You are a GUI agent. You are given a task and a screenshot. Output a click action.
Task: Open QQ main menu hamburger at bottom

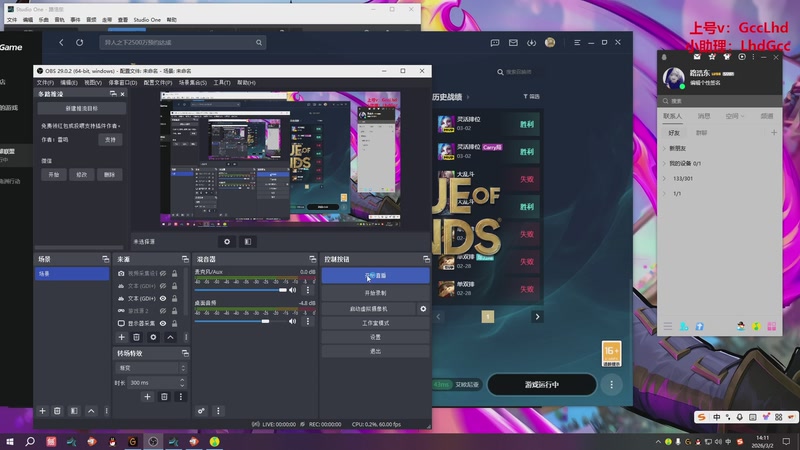668,326
